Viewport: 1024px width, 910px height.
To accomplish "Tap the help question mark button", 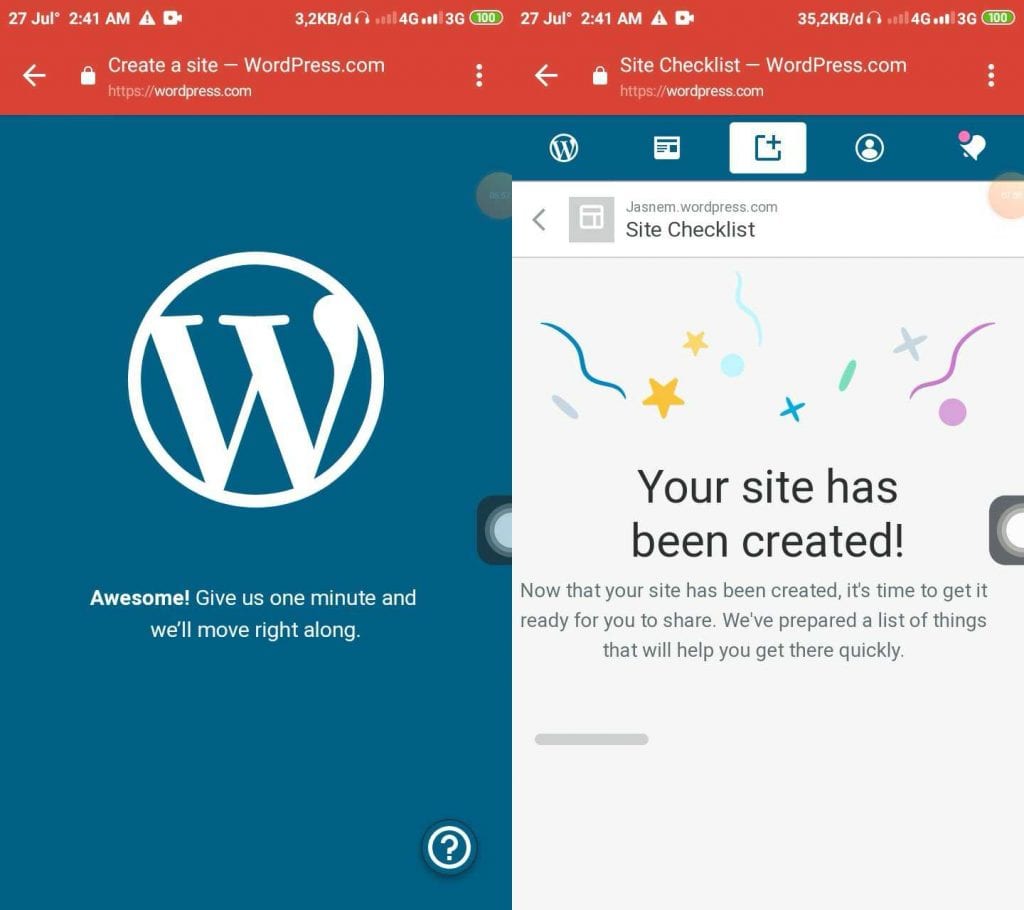I will 449,847.
